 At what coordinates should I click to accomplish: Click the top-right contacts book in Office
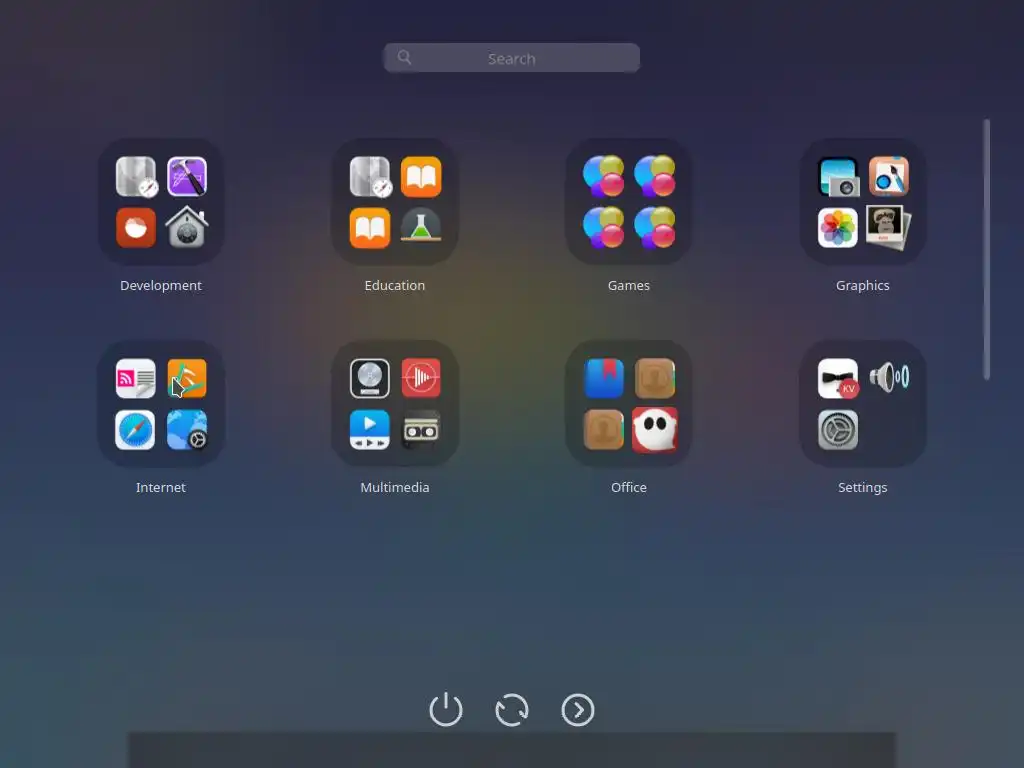pyautogui.click(x=654, y=378)
